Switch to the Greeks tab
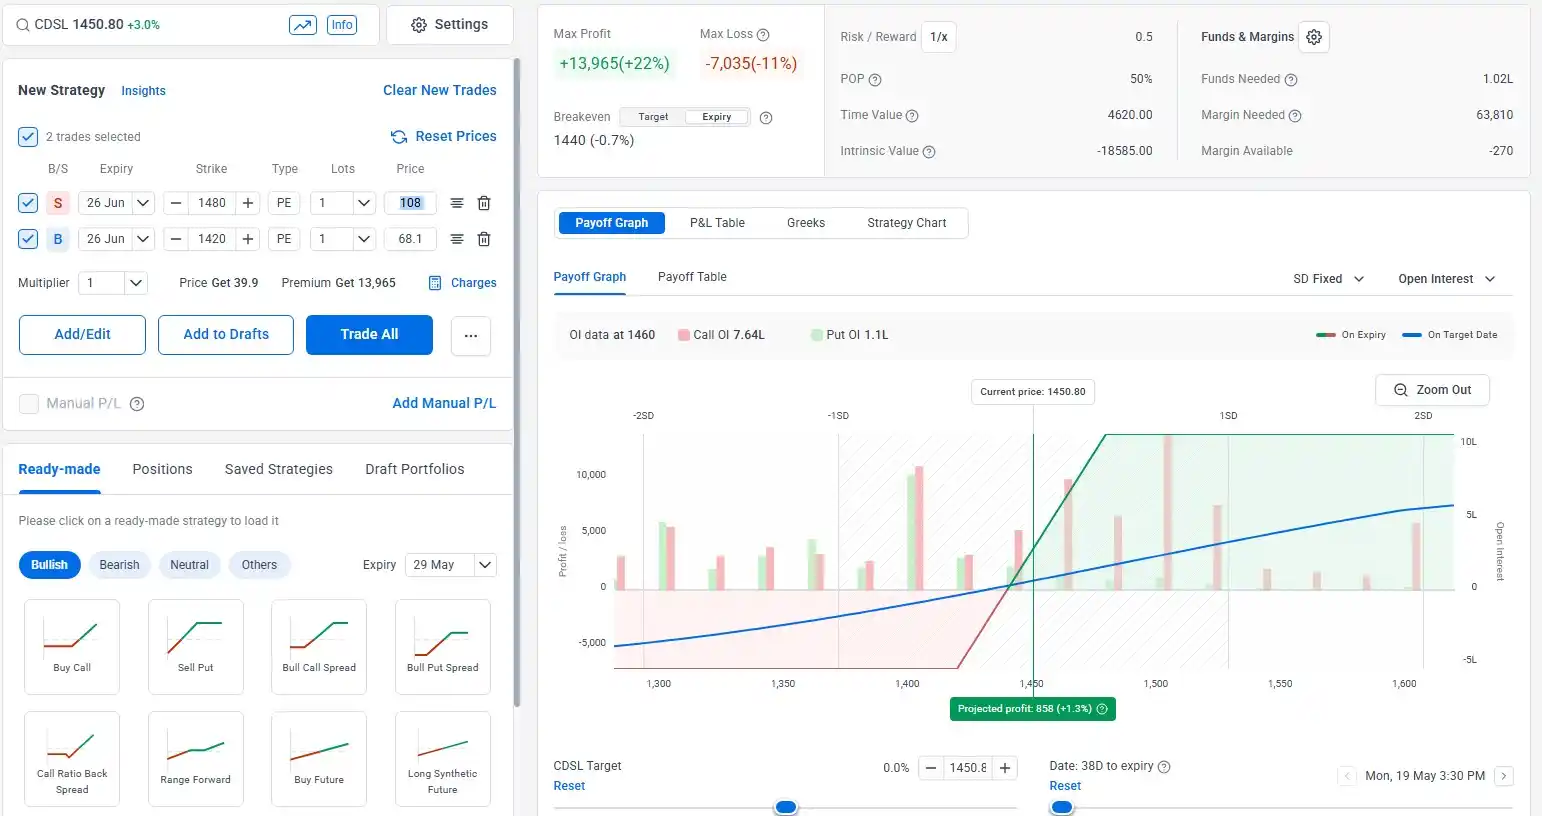 pos(806,223)
